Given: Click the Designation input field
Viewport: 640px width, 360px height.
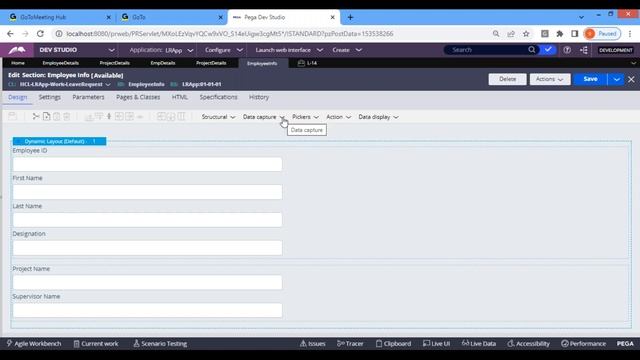Looking at the screenshot, I should [147, 248].
